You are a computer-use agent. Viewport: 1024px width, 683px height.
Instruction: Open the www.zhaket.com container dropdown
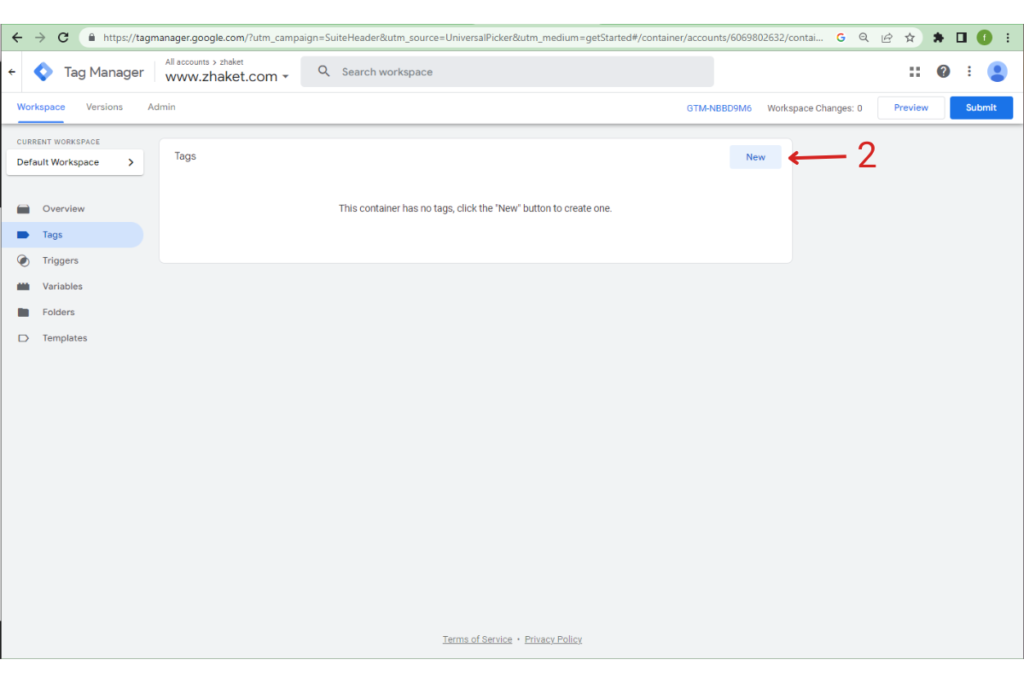pyautogui.click(x=227, y=76)
